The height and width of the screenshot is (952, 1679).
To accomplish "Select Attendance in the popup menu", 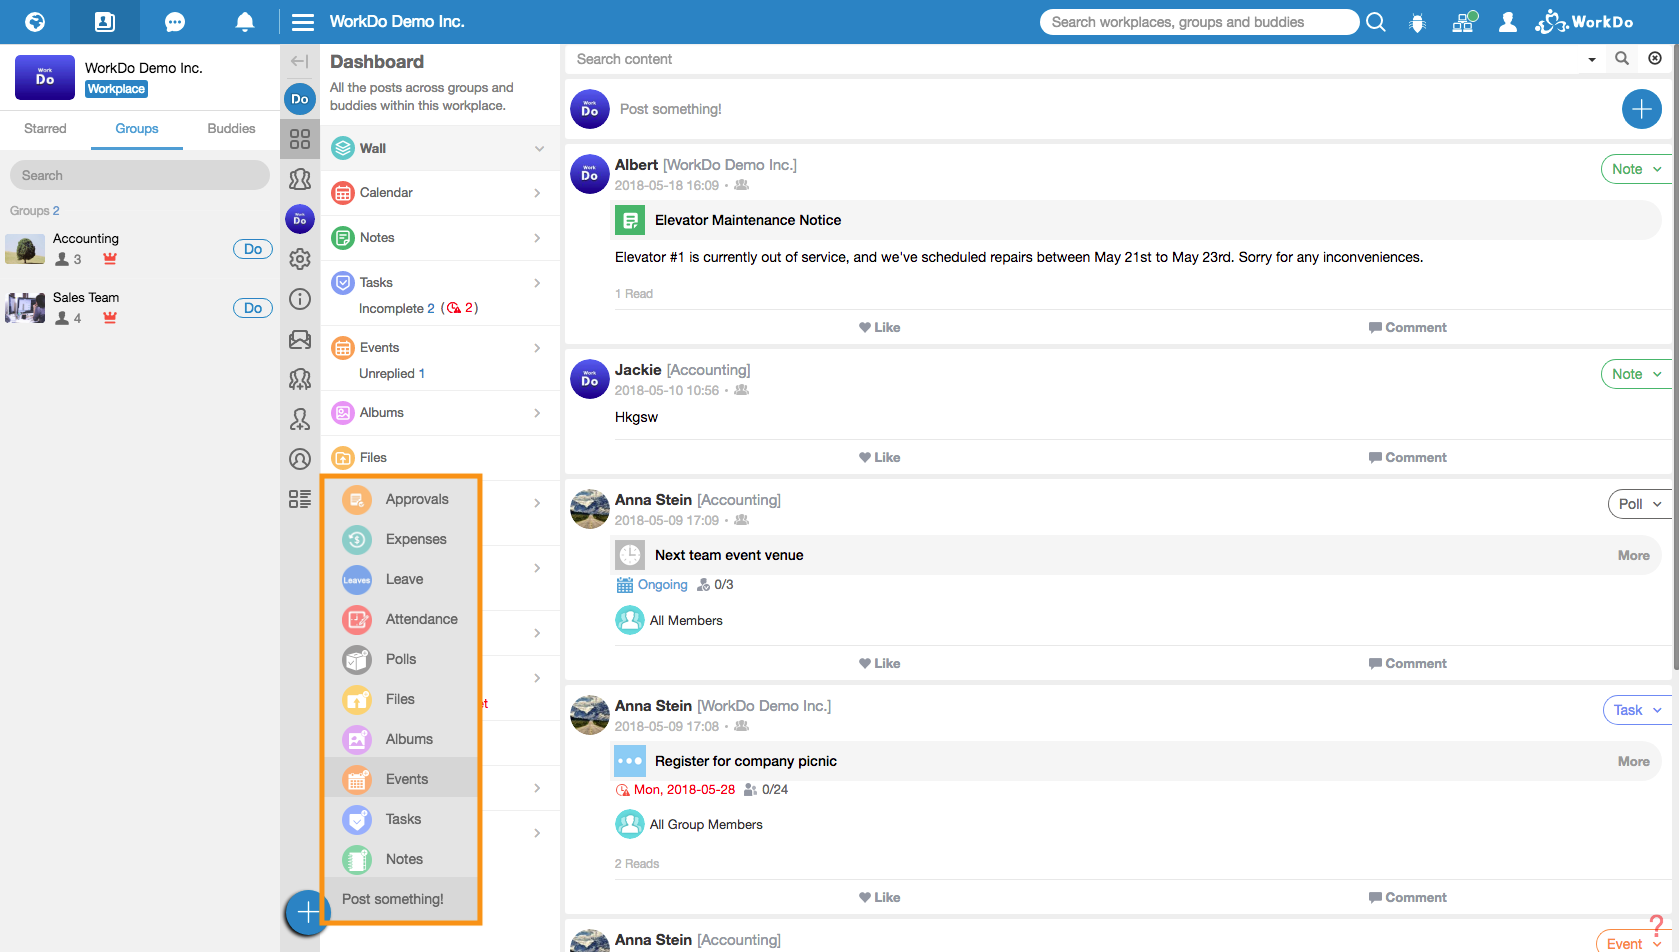I will pos(403,619).
